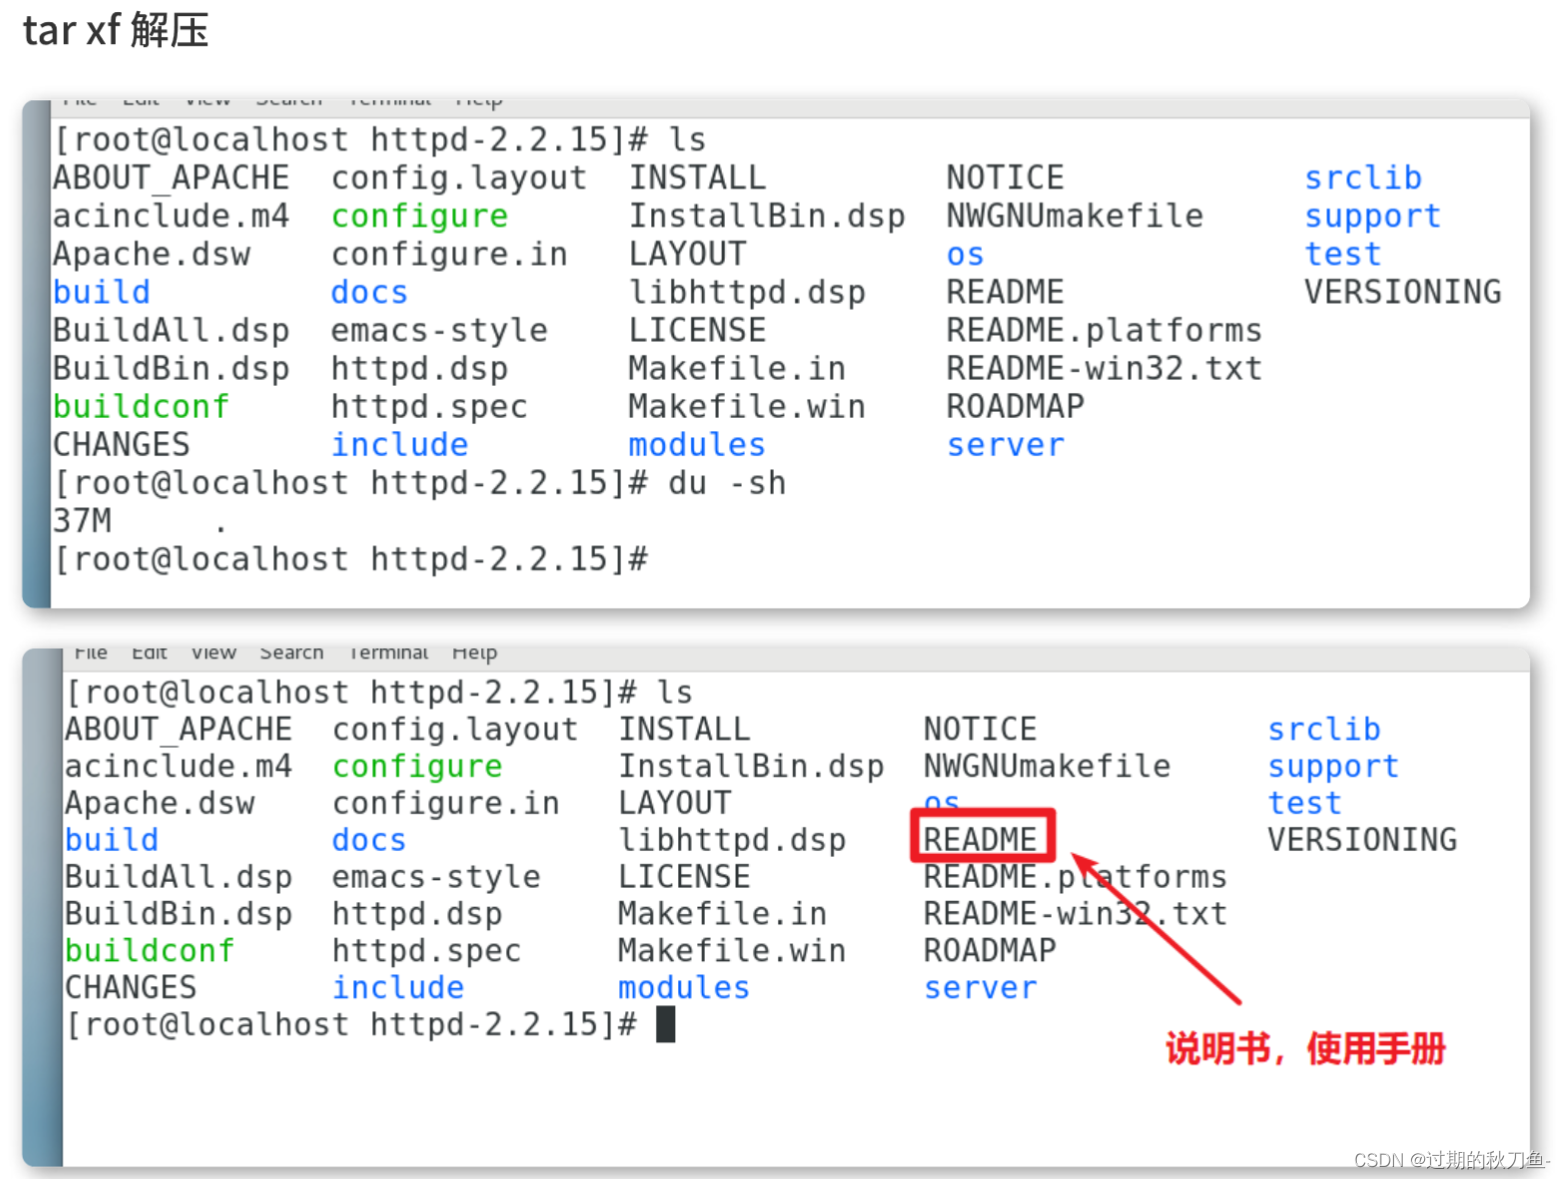Select libhttpd.dsp in the upper terminal
Image resolution: width=1566 pixels, height=1179 pixels.
(747, 292)
